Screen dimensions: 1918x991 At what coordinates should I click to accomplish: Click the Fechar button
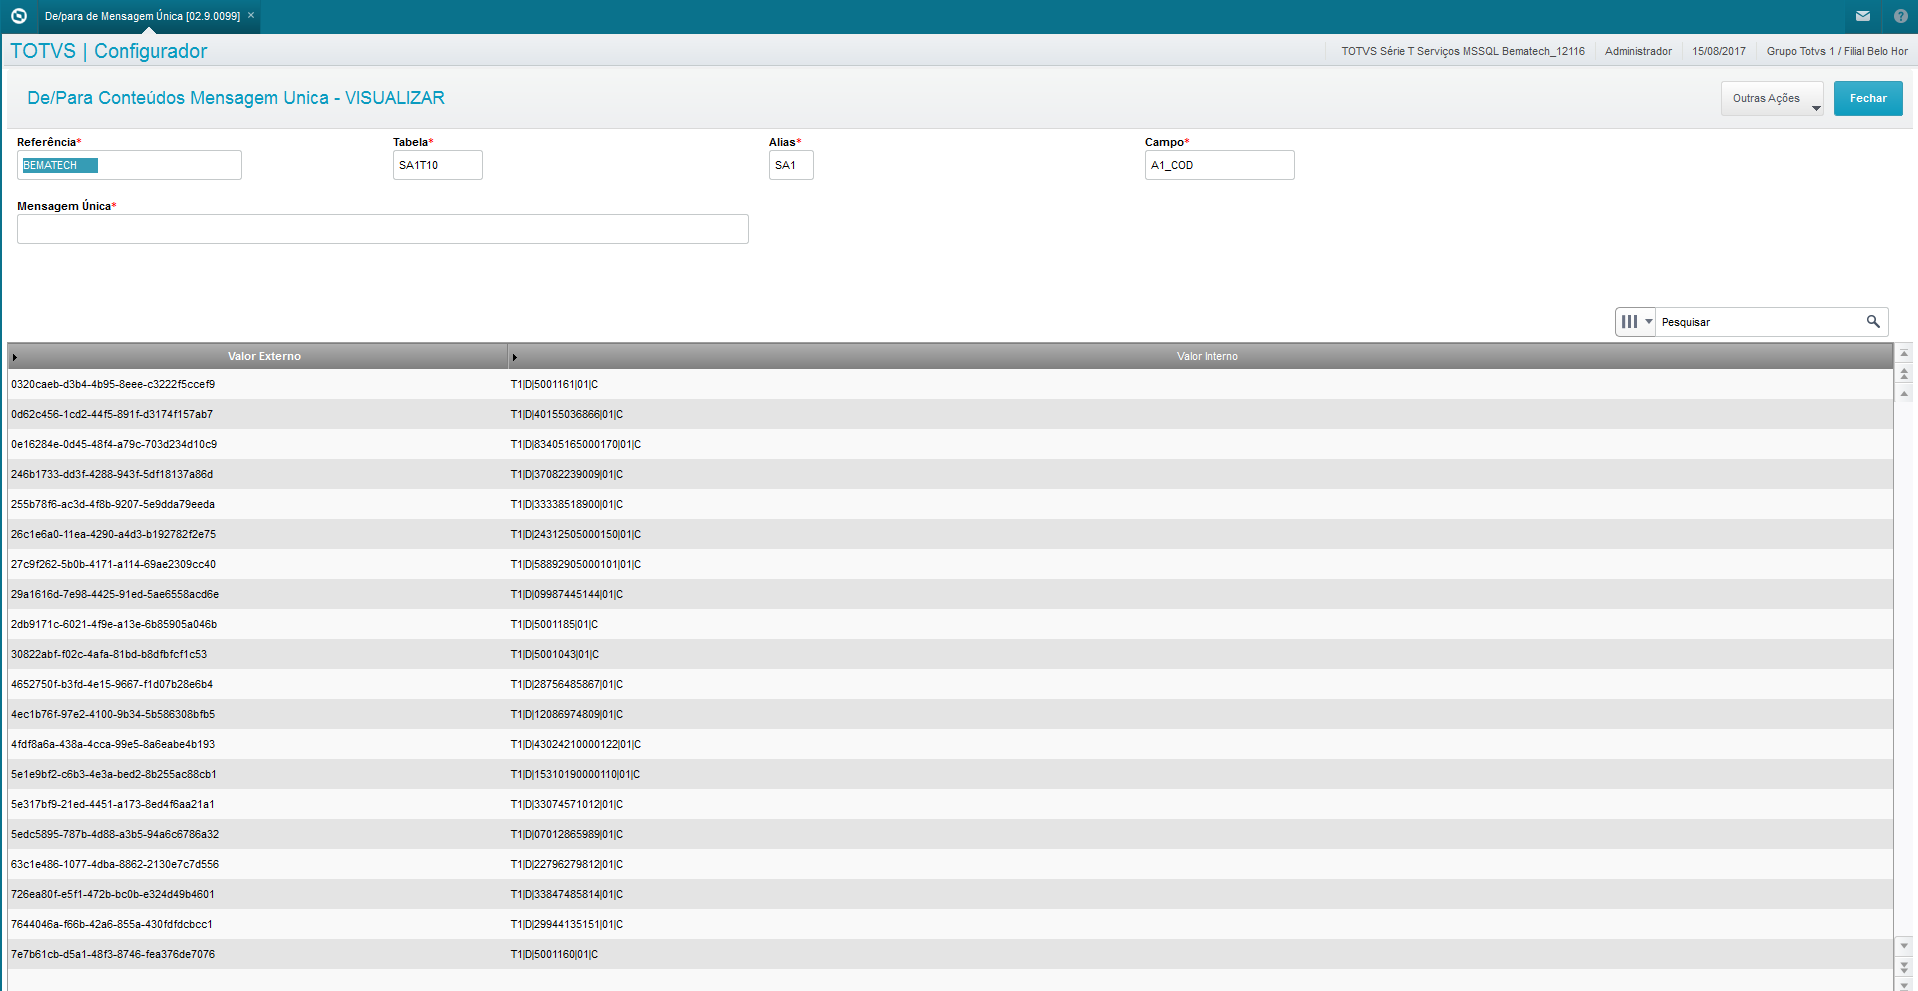(1867, 98)
